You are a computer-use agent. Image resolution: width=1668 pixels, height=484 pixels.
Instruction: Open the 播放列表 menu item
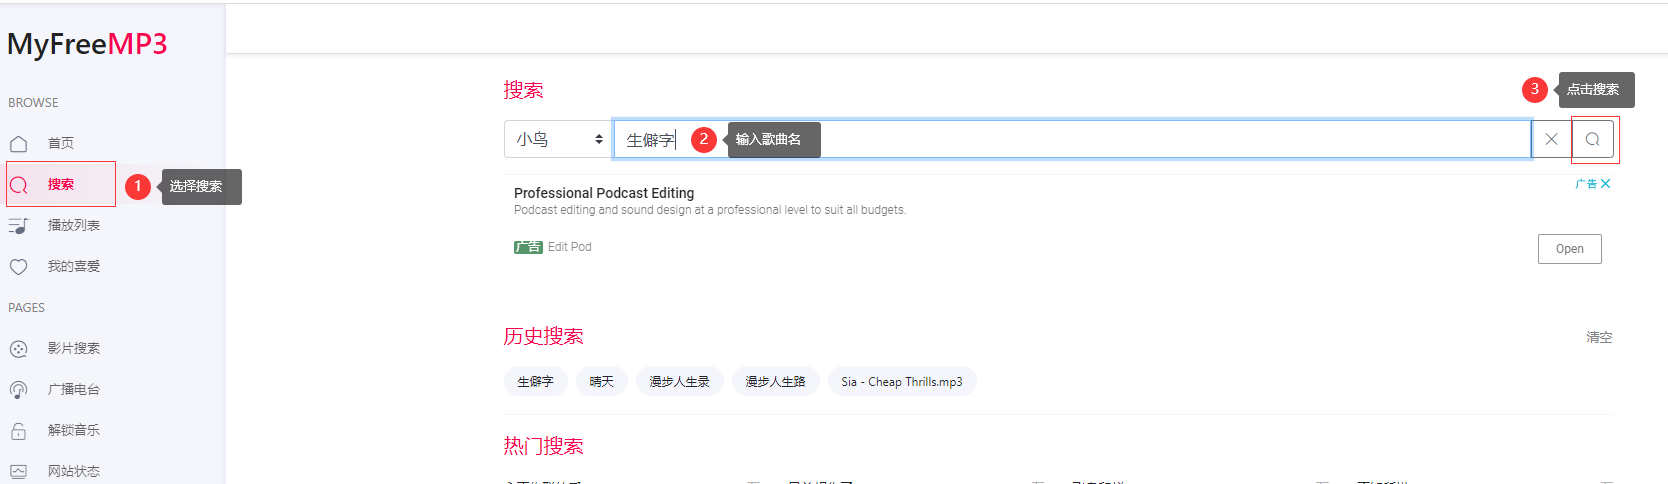click(74, 226)
